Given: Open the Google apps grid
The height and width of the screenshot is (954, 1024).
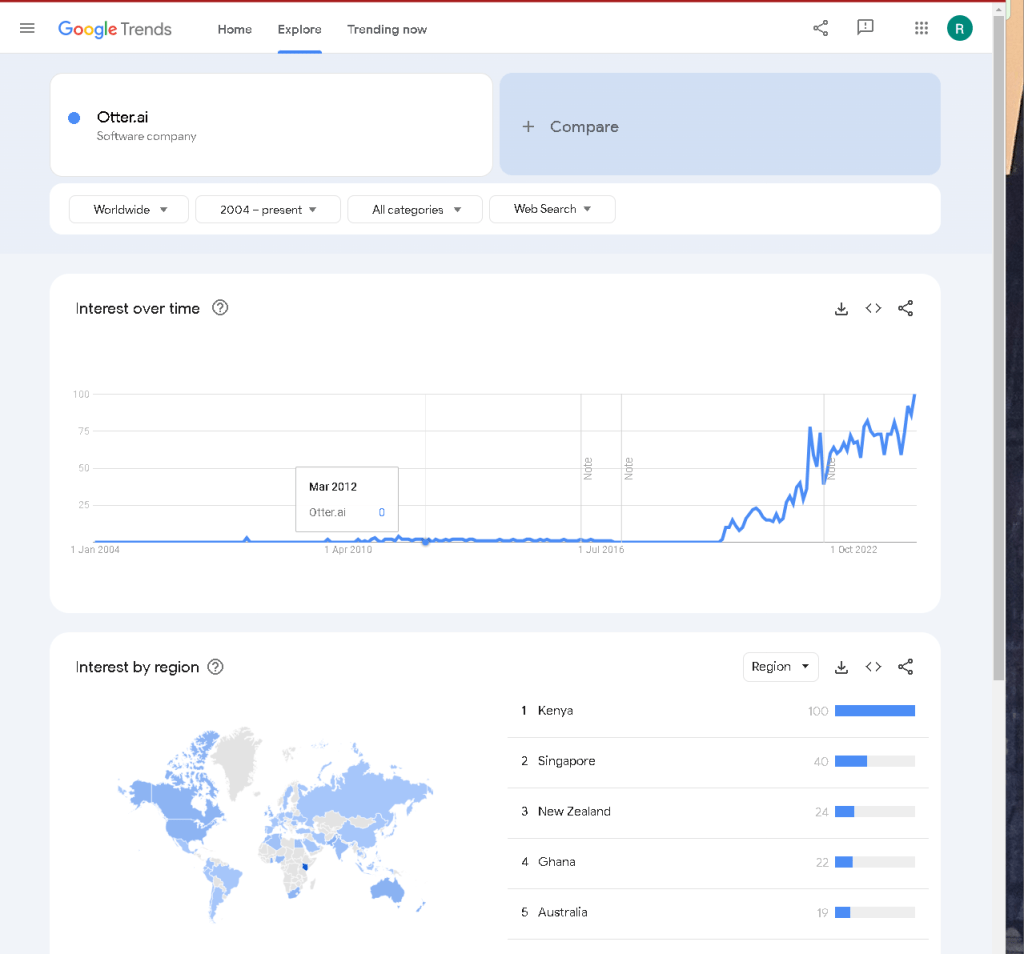Looking at the screenshot, I should pyautogui.click(x=921, y=28).
